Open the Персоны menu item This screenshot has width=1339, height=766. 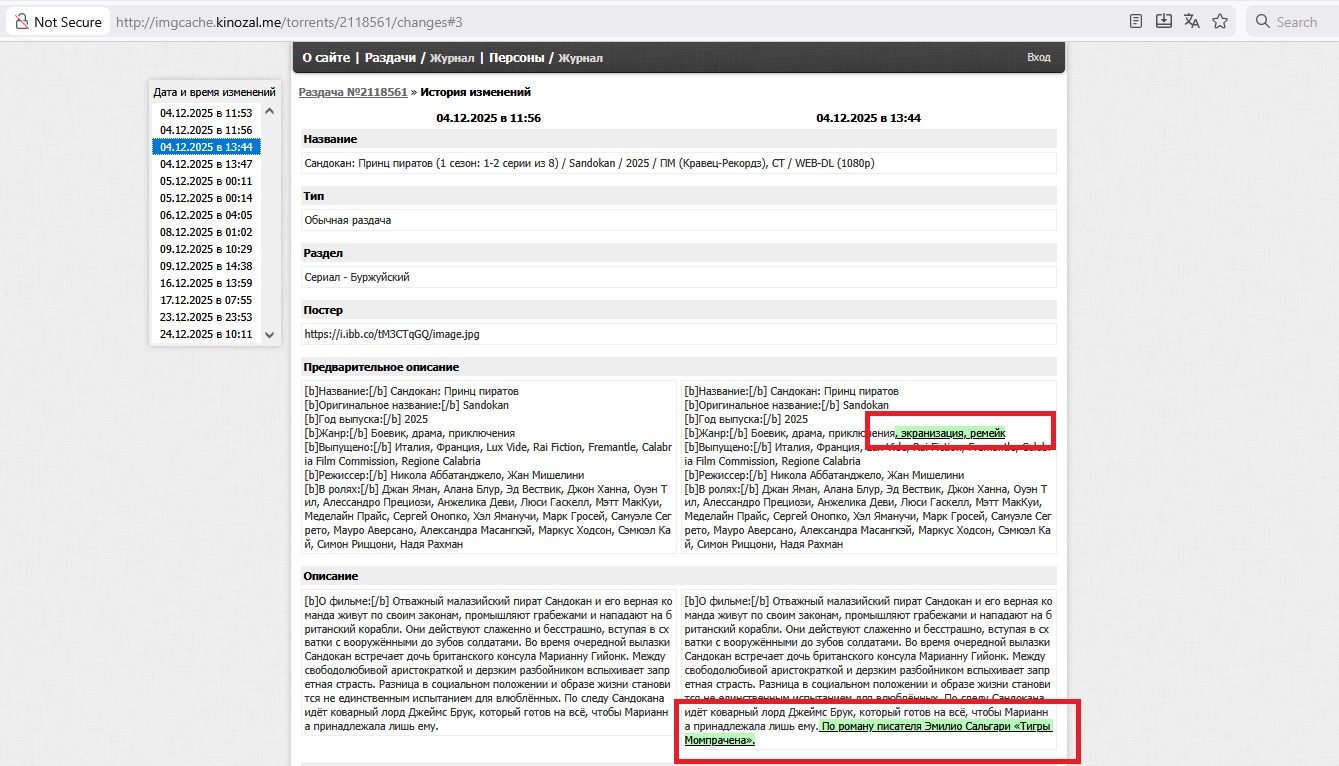point(516,58)
